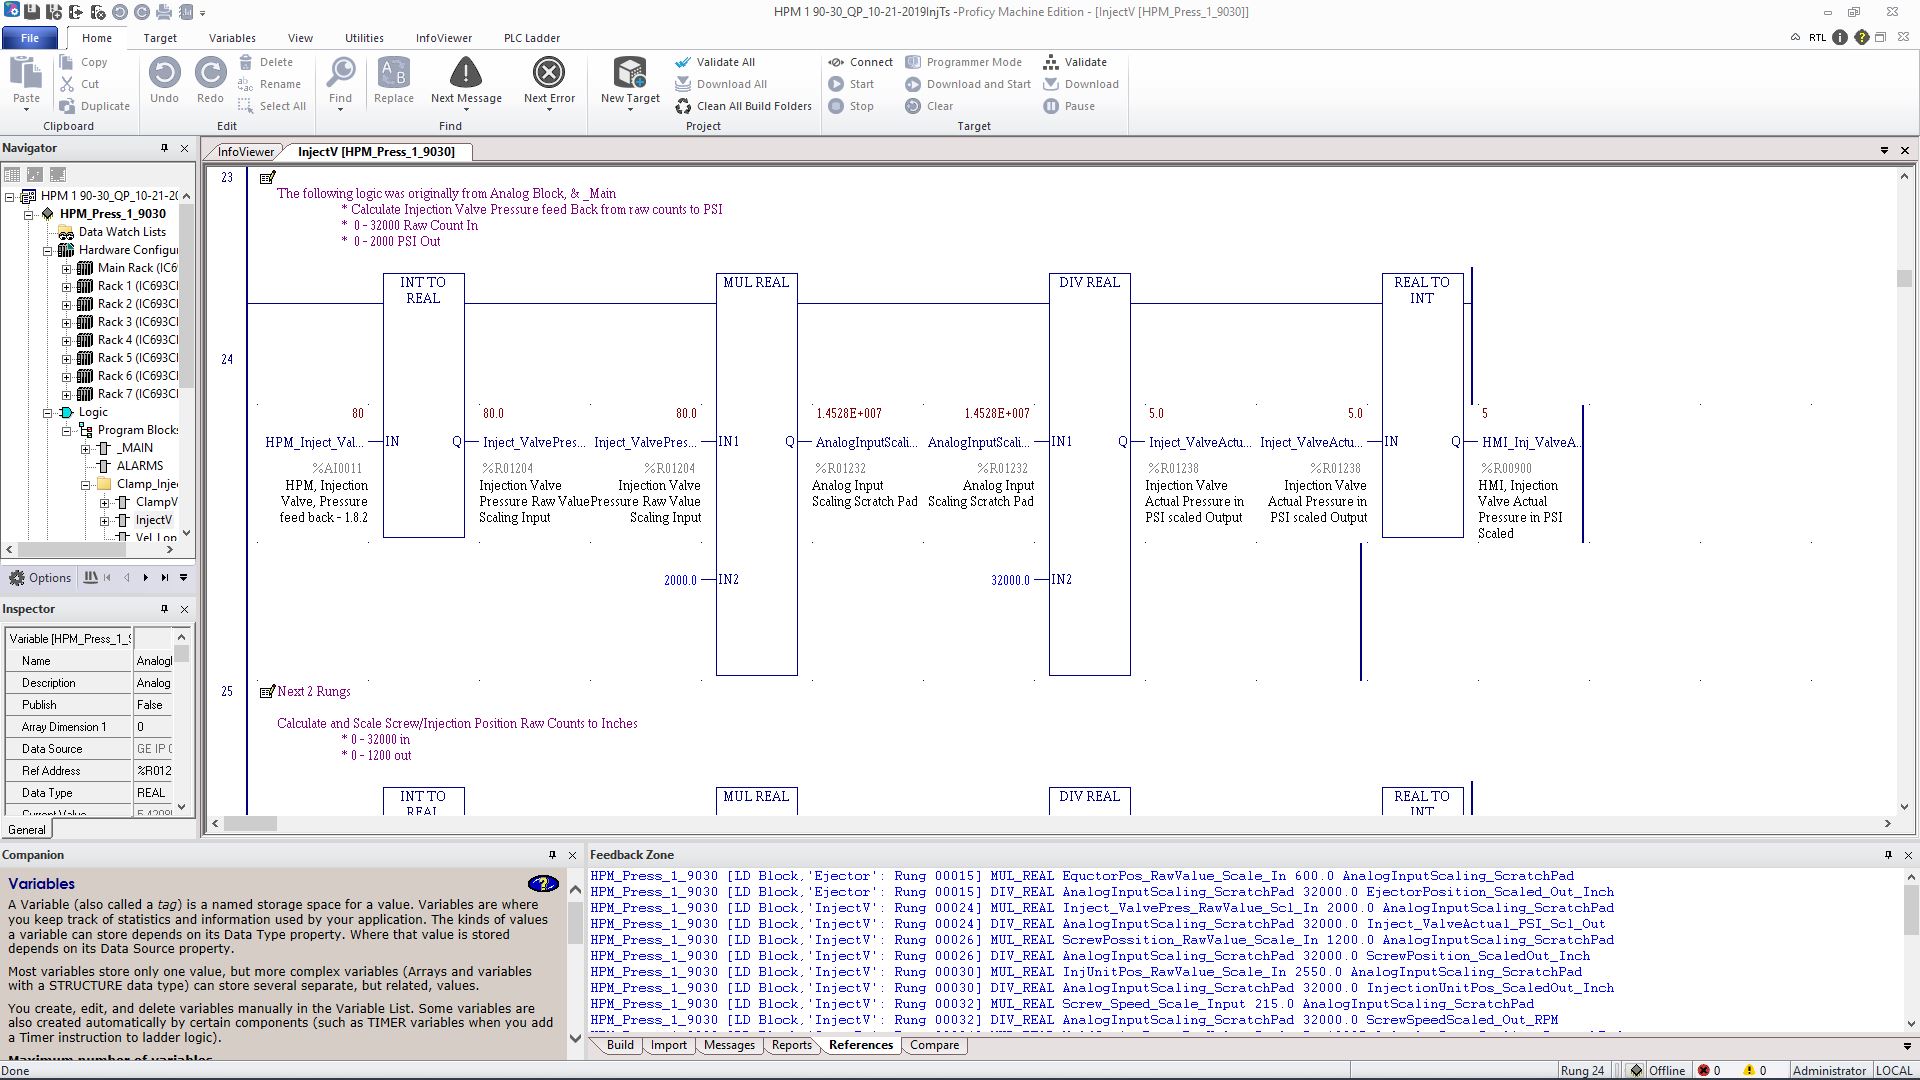Viewport: 1920px width, 1080px height.
Task: Switch to the Messages feedback tab
Action: coord(729,1045)
